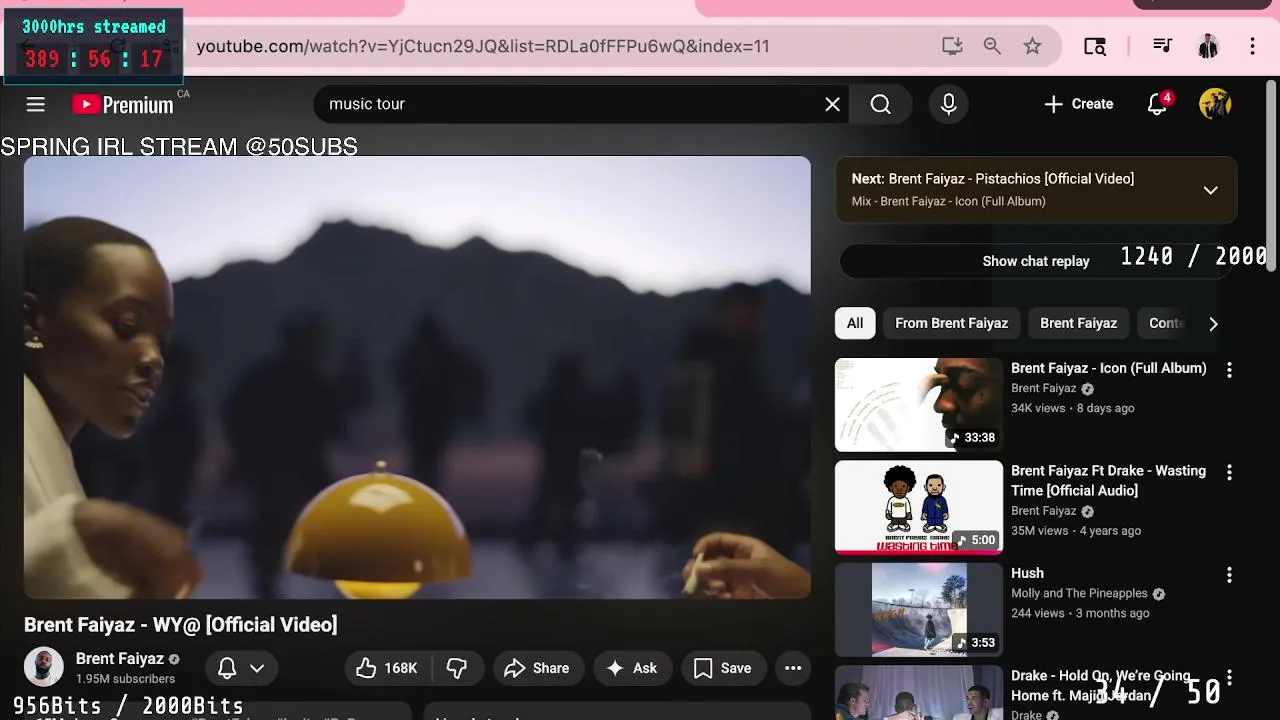The height and width of the screenshot is (720, 1280).
Task: Open options for the Hush video
Action: [1229, 575]
